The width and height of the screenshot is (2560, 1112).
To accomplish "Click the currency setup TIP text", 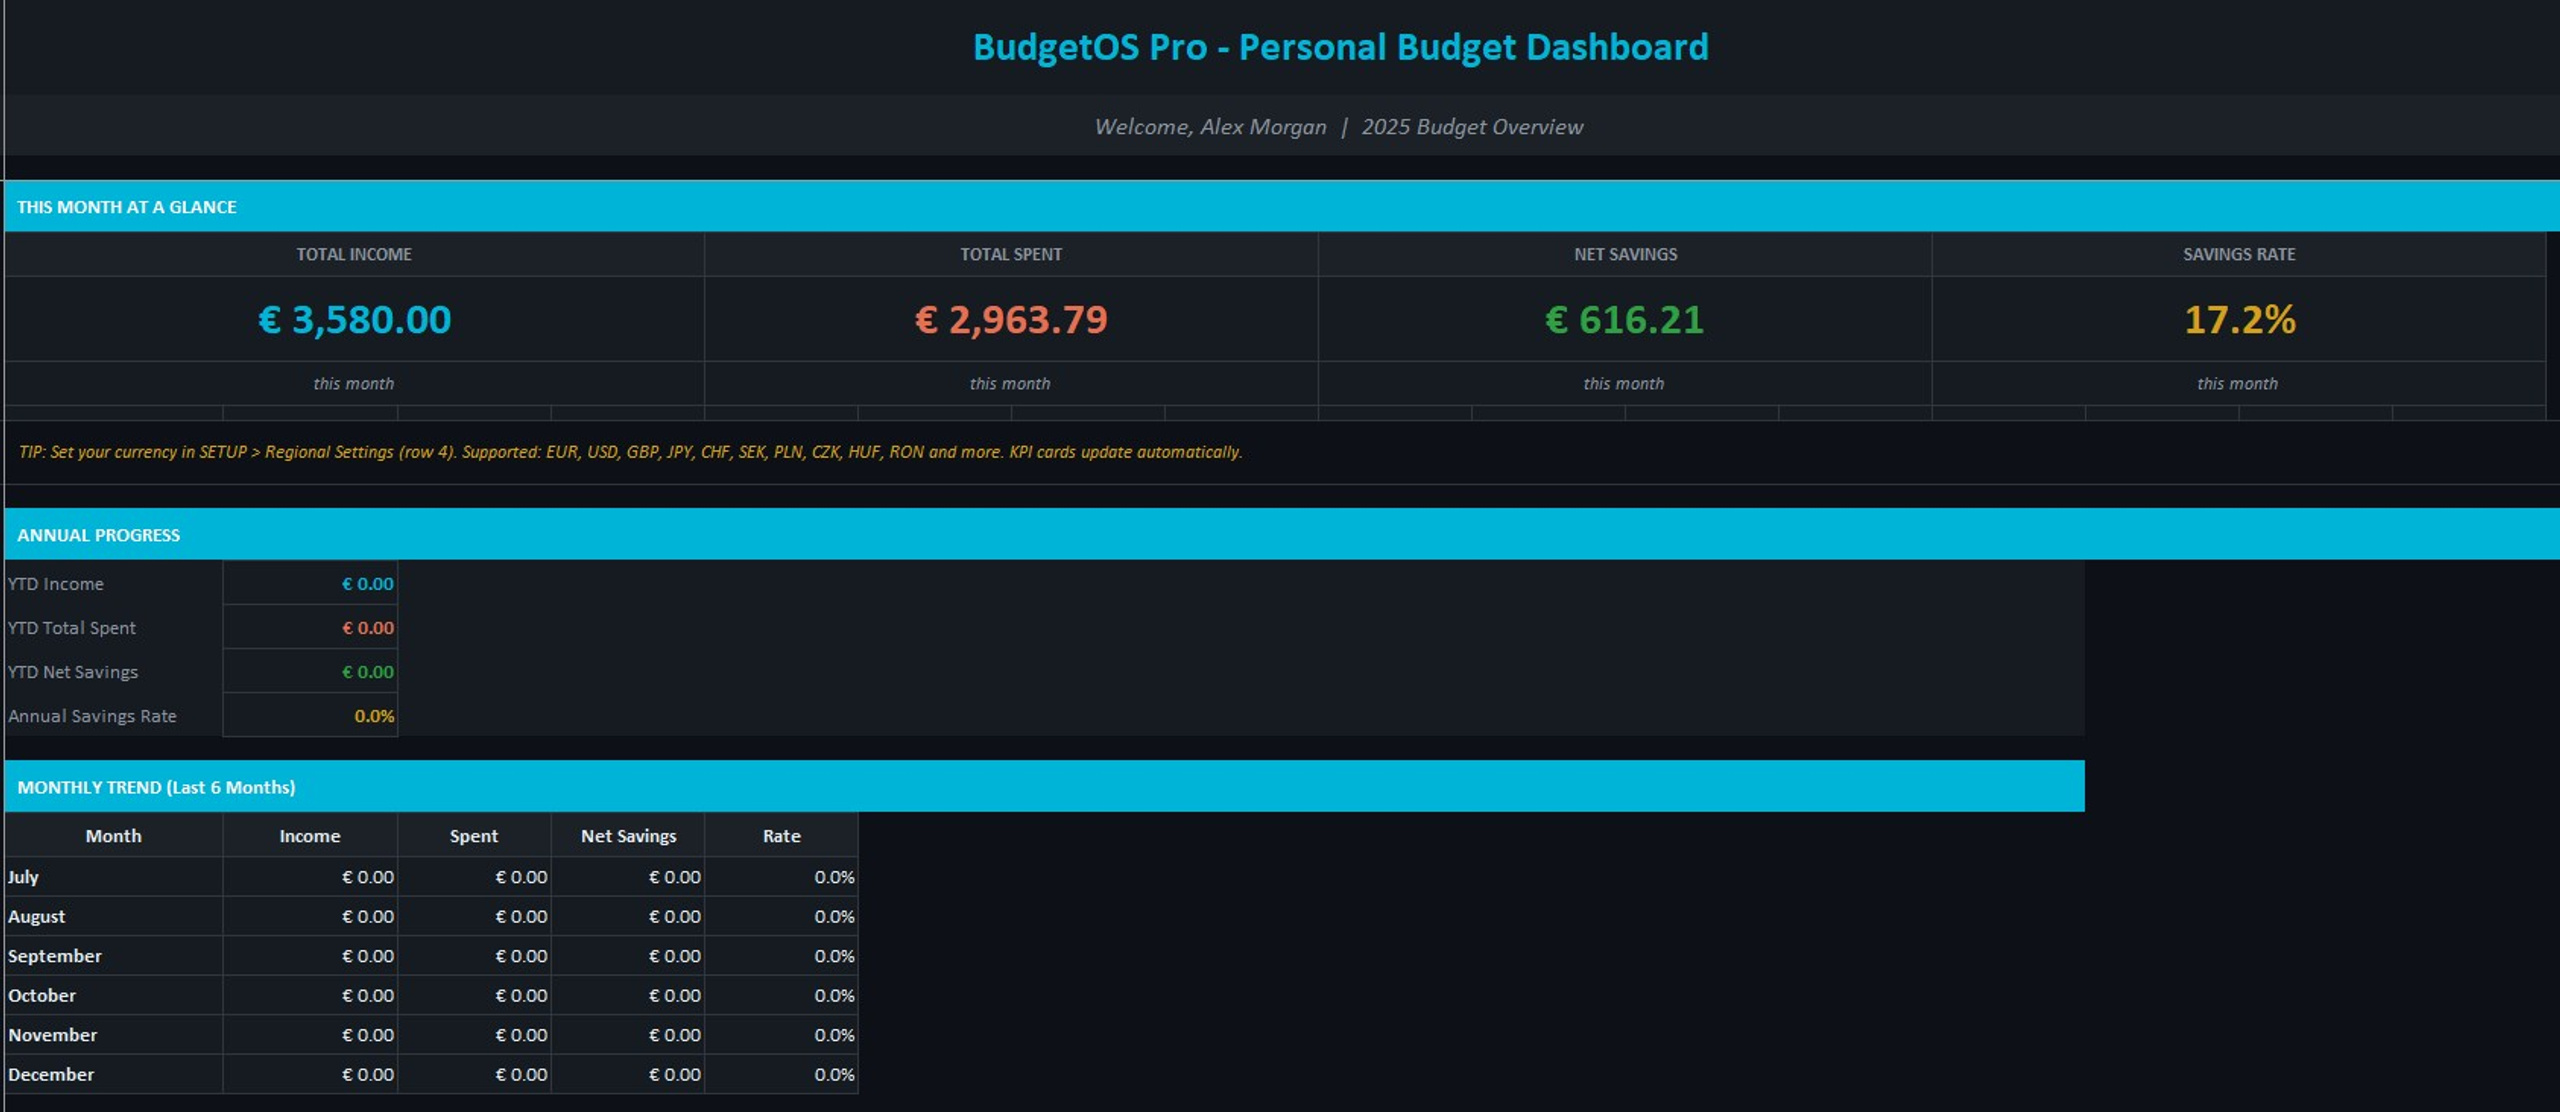I will pyautogui.click(x=631, y=452).
